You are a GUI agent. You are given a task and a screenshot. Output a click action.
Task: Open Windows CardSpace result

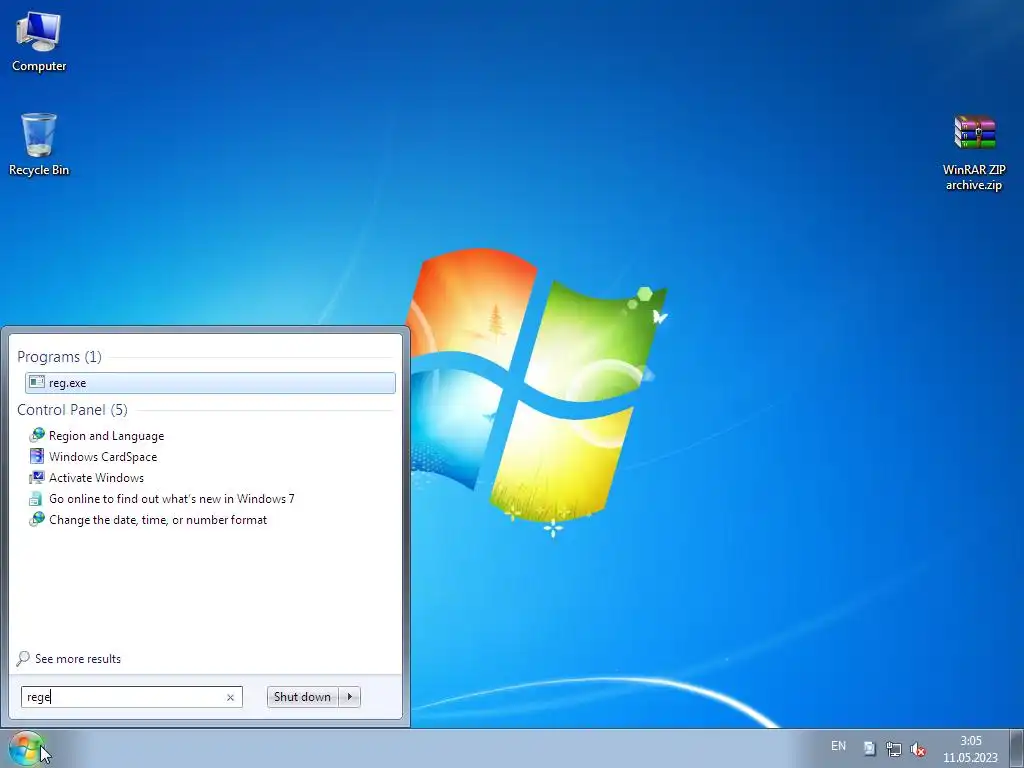click(x=103, y=456)
